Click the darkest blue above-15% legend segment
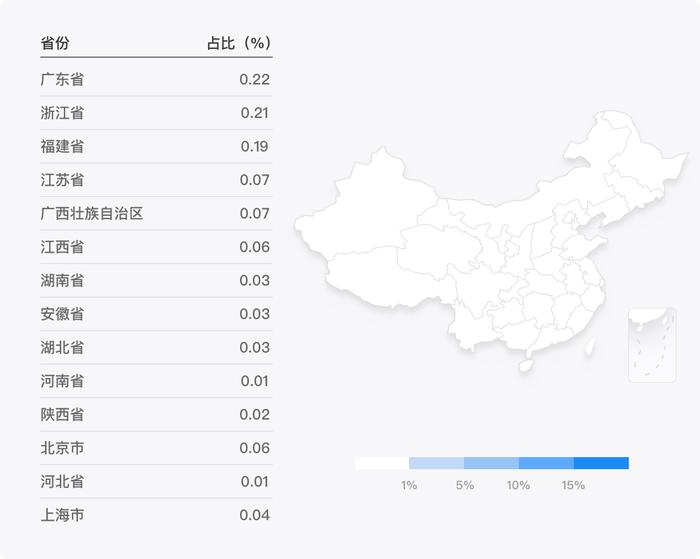The height and width of the screenshot is (559, 700). tap(601, 463)
